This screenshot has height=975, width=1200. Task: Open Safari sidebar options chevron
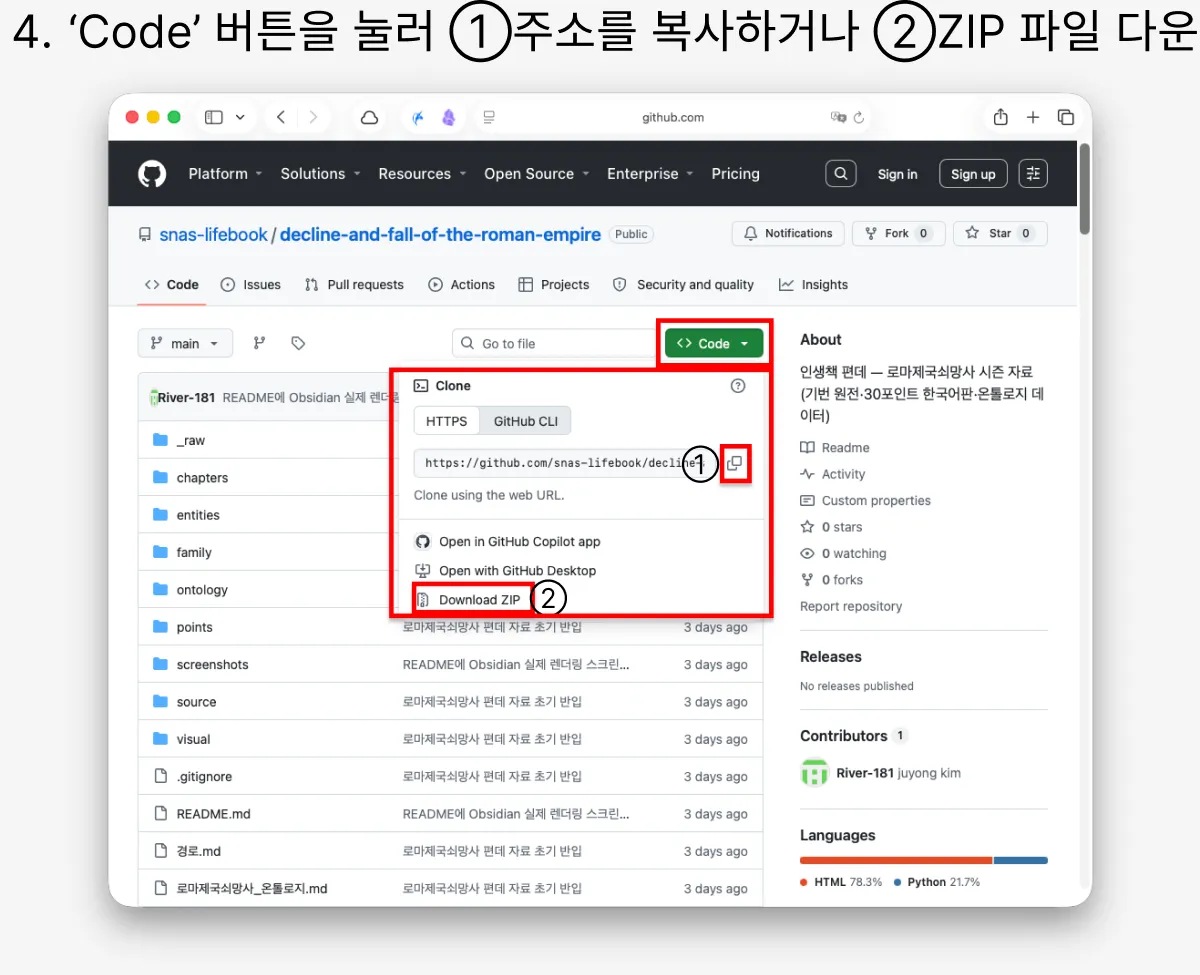[240, 117]
